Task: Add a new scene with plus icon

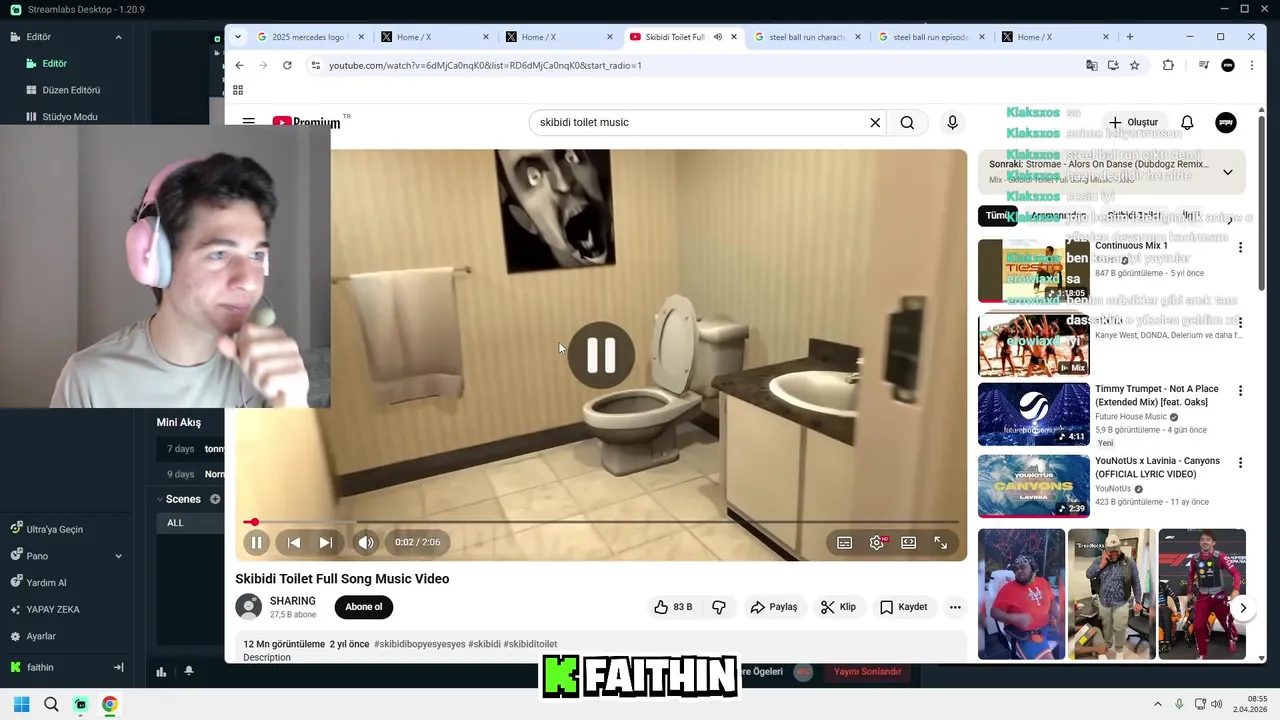Action: click(215, 499)
